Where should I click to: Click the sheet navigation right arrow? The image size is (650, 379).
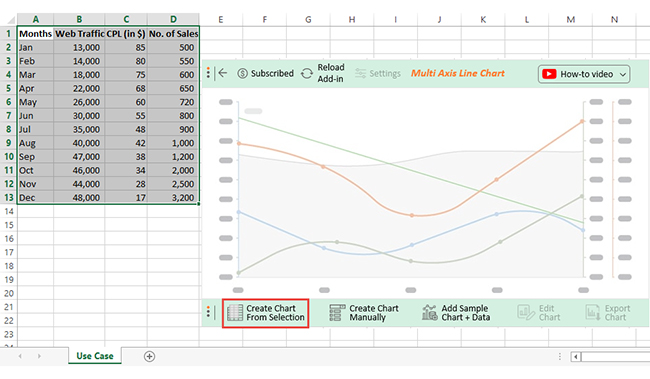point(39,356)
